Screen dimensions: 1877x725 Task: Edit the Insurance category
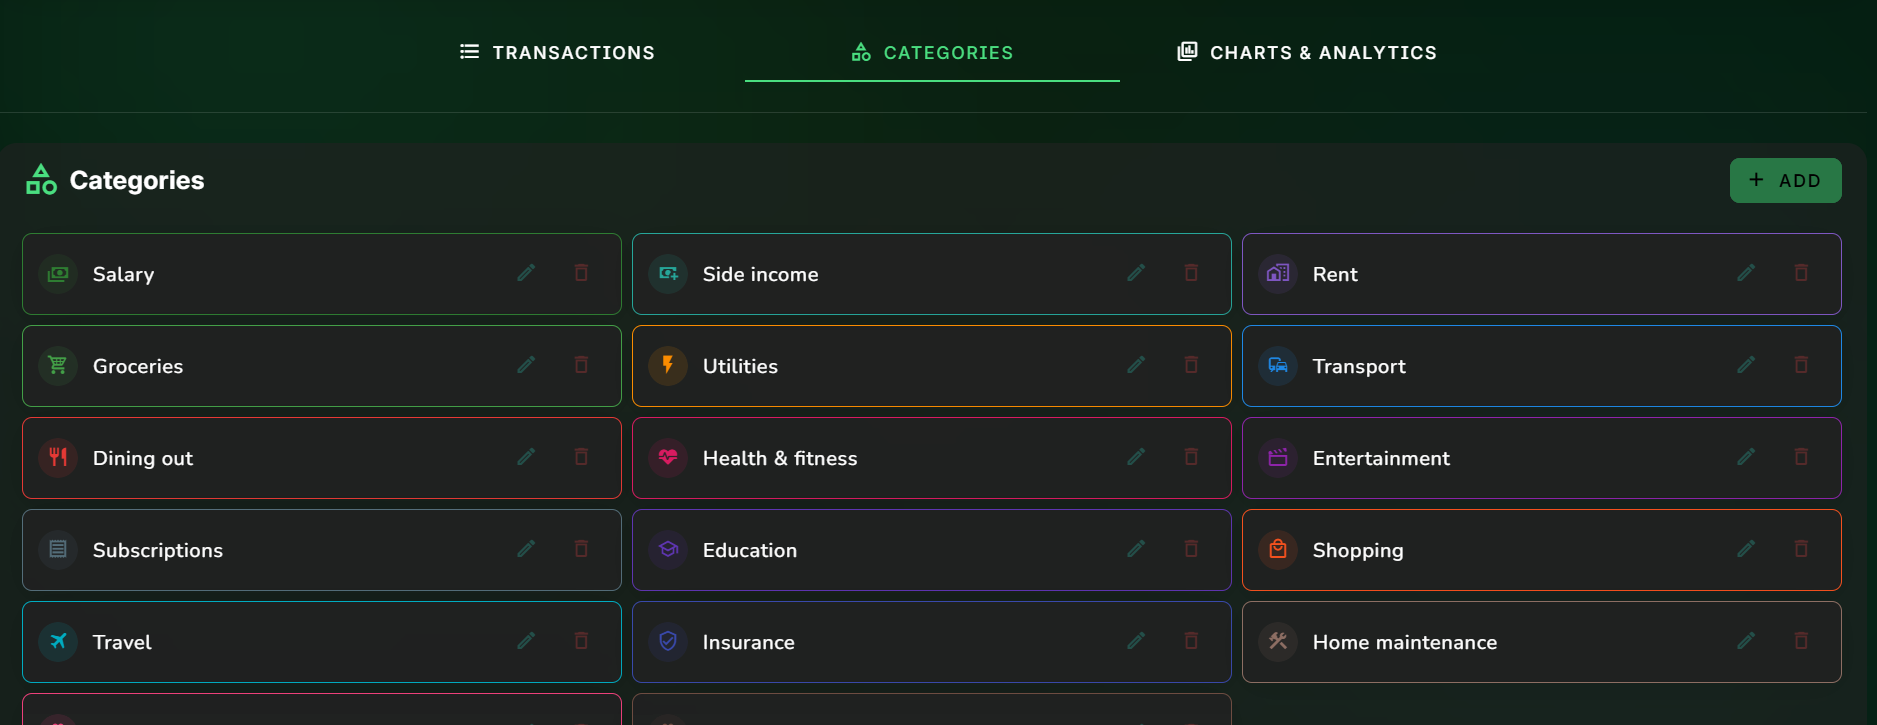click(x=1136, y=641)
